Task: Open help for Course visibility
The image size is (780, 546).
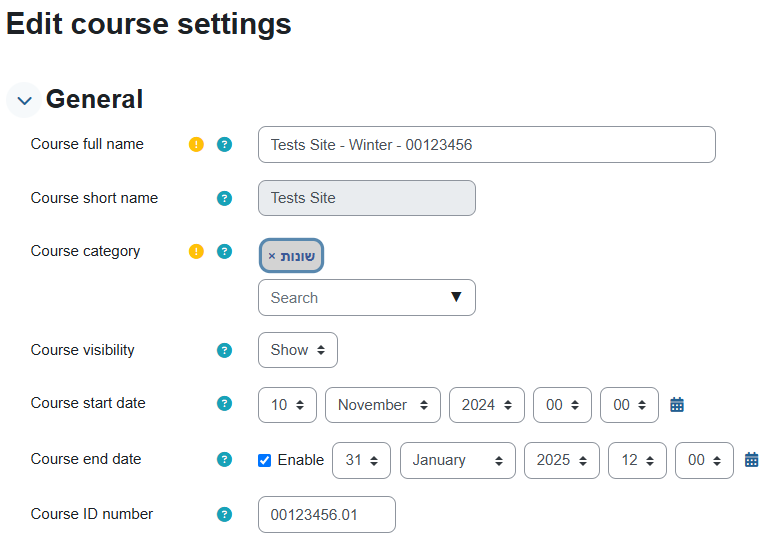Action: (x=224, y=351)
